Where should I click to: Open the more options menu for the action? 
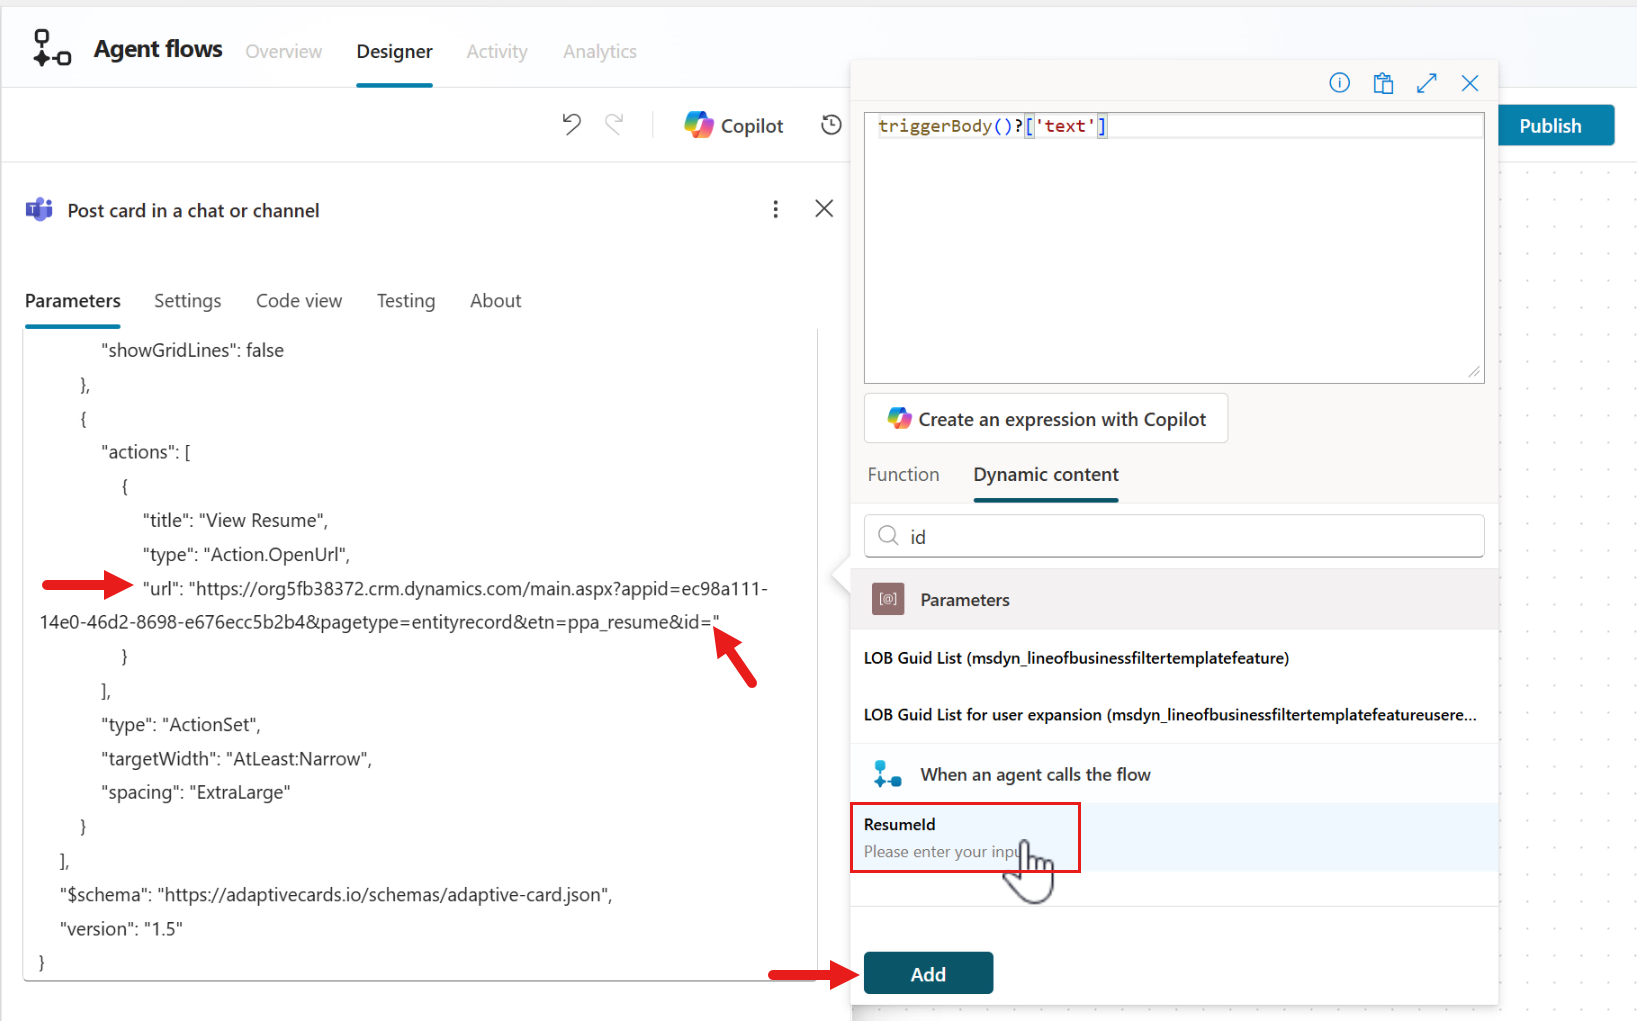(x=775, y=209)
